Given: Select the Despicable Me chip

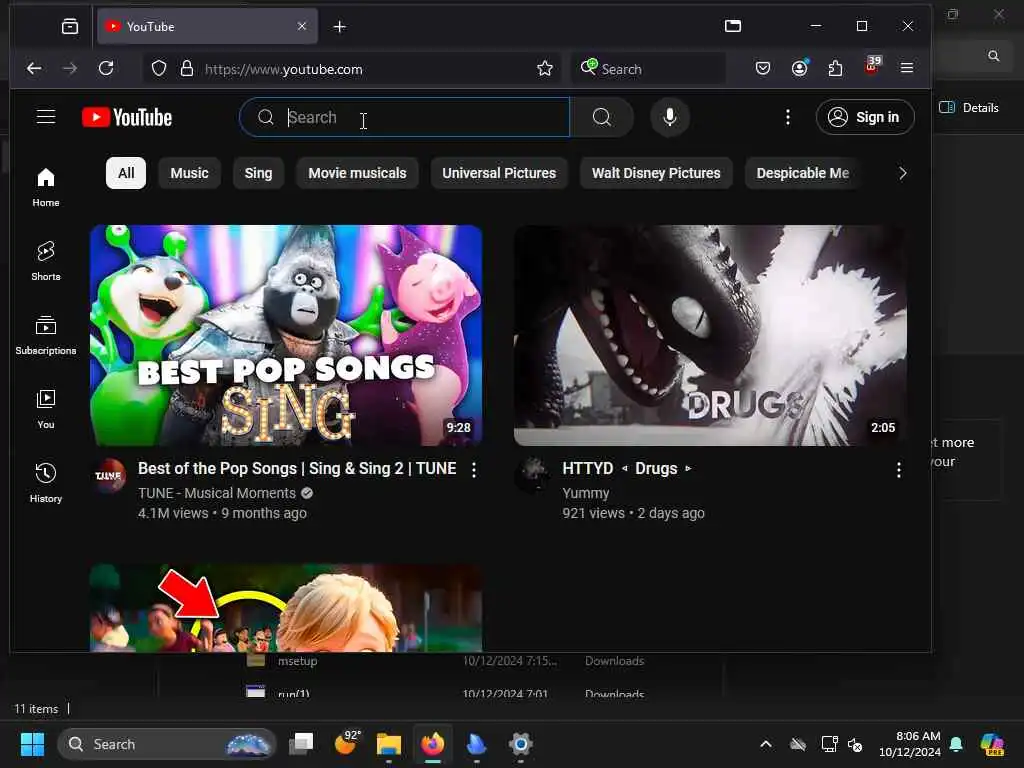Looking at the screenshot, I should coord(803,173).
